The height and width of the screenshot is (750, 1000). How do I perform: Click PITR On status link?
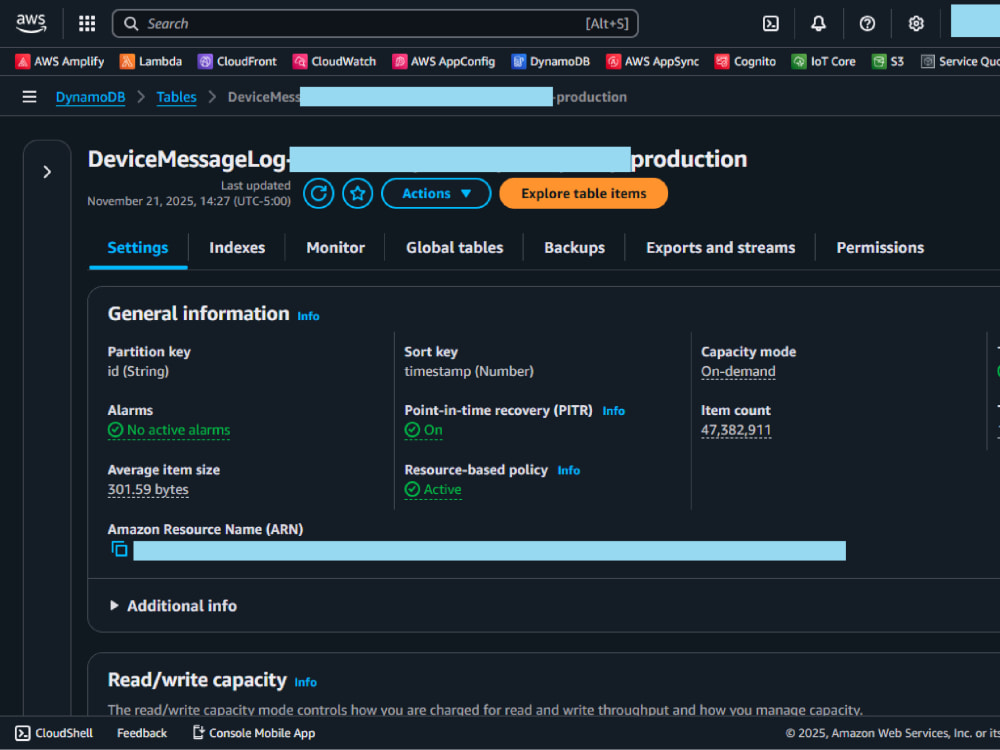pos(423,430)
